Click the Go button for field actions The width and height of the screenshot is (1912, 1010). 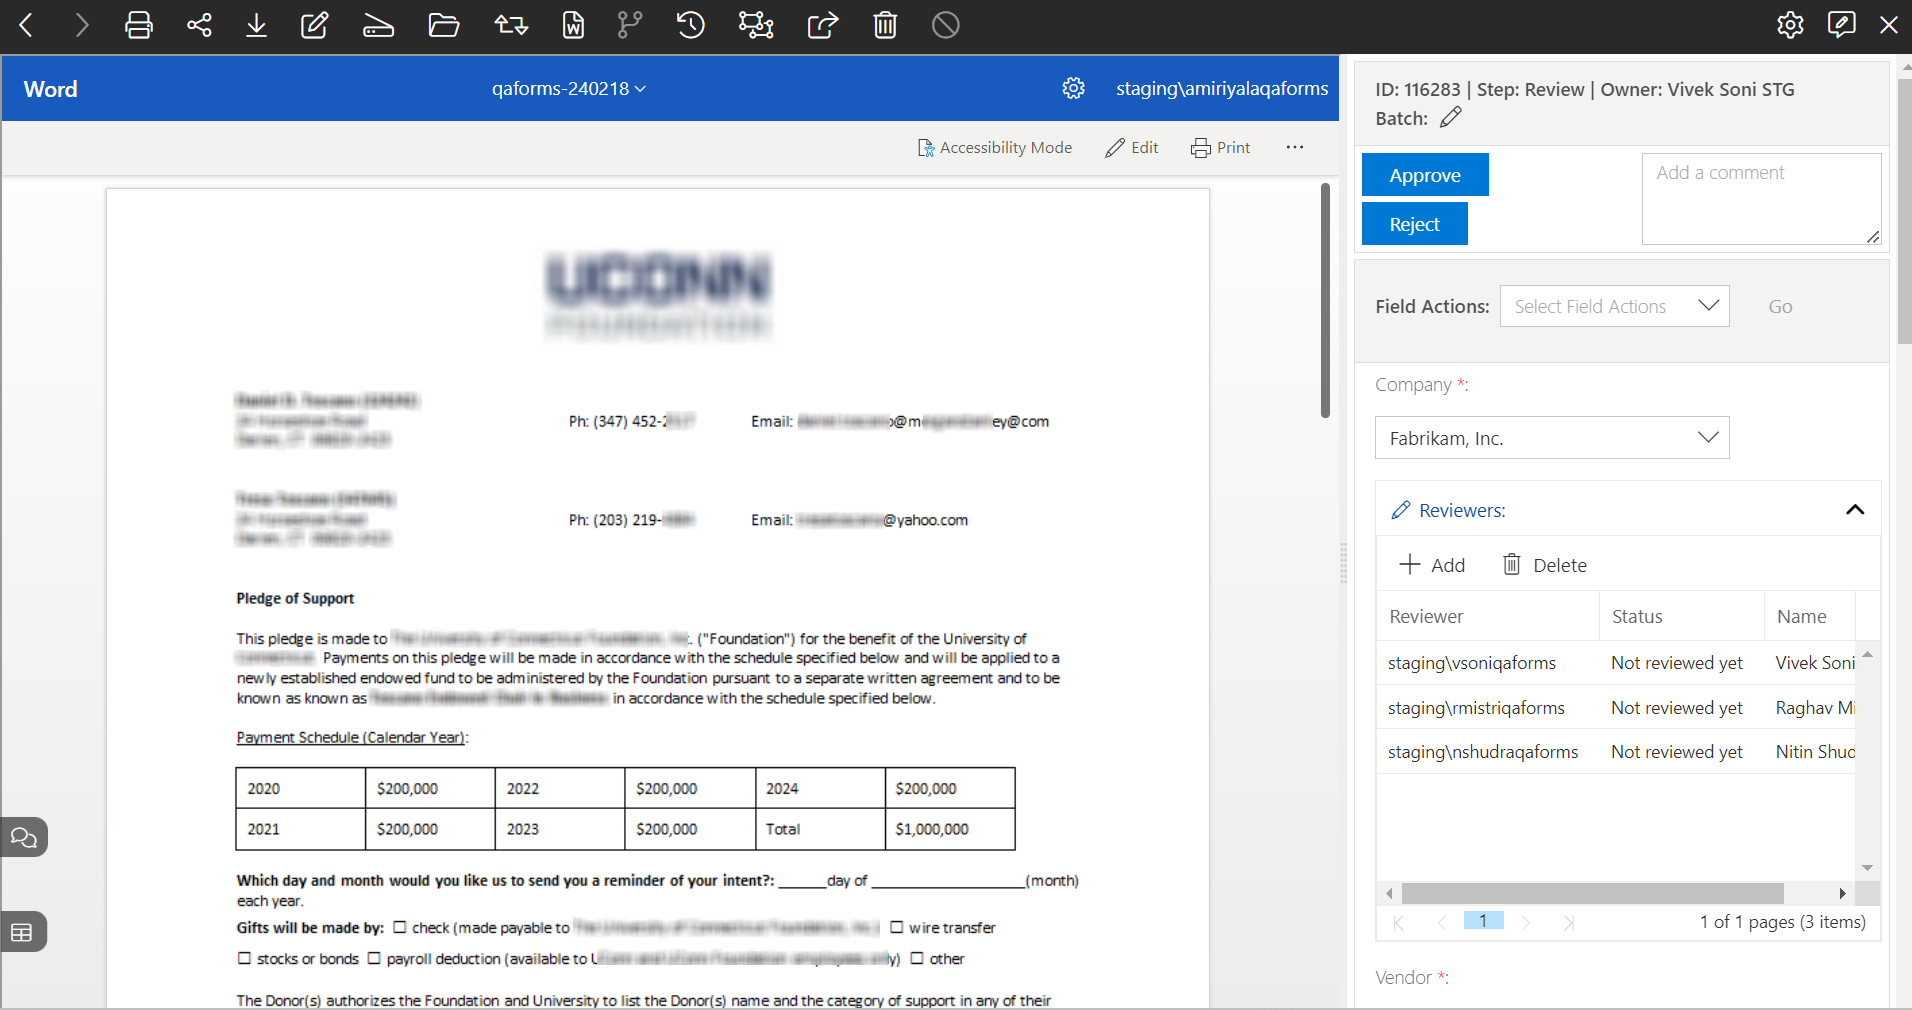click(1780, 306)
